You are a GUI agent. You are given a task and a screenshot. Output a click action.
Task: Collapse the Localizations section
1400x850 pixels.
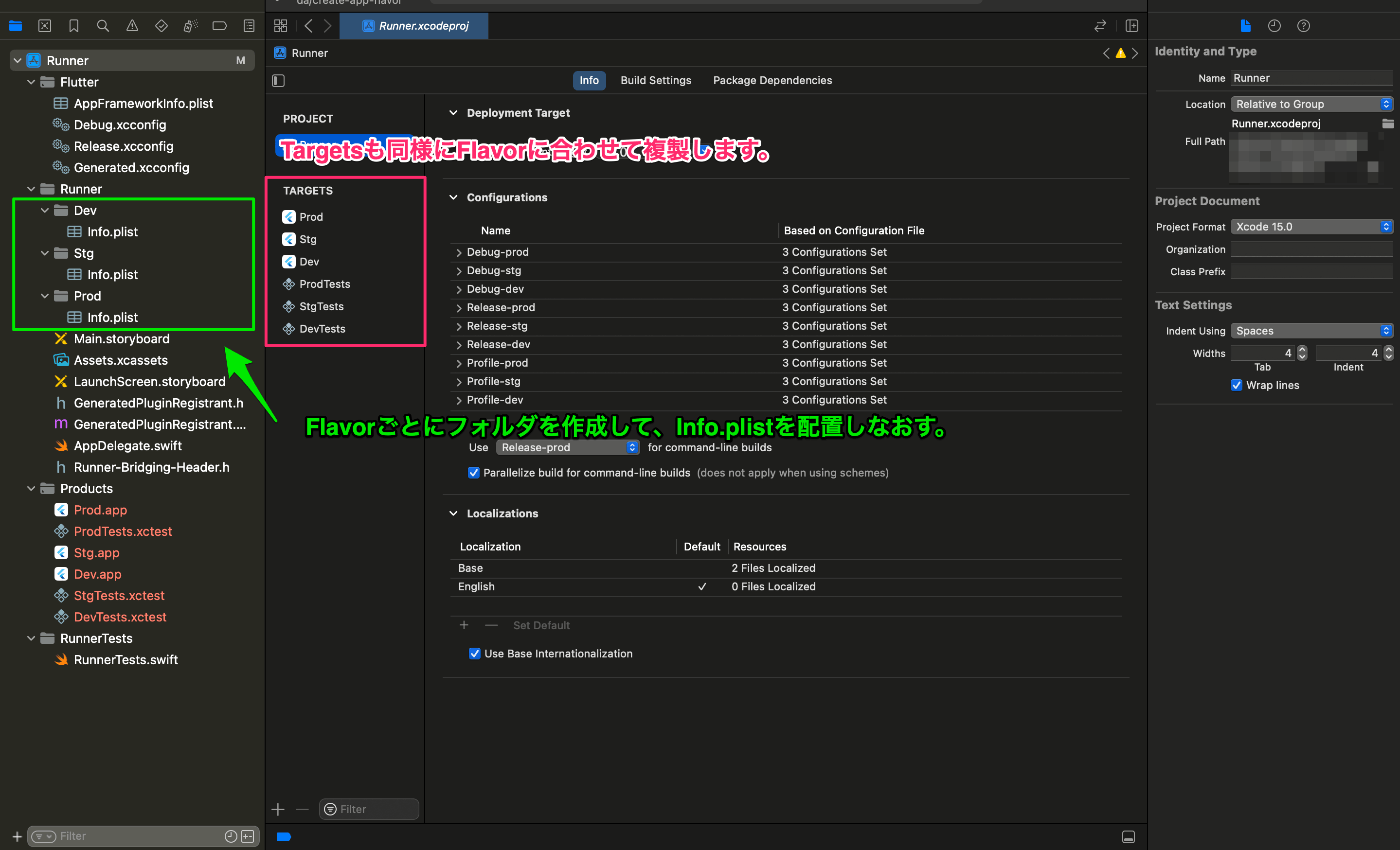point(453,514)
